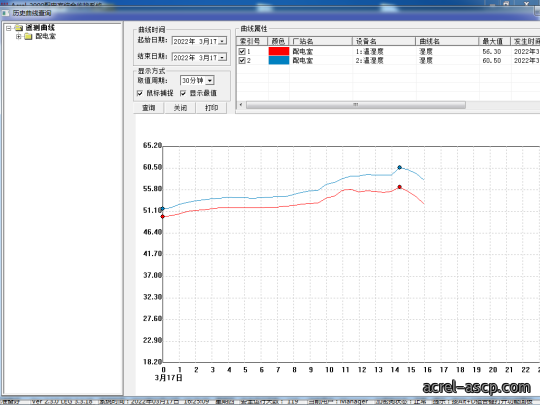Uncheck curve index 1 checkbox
This screenshot has height=406, width=541.
click(242, 51)
